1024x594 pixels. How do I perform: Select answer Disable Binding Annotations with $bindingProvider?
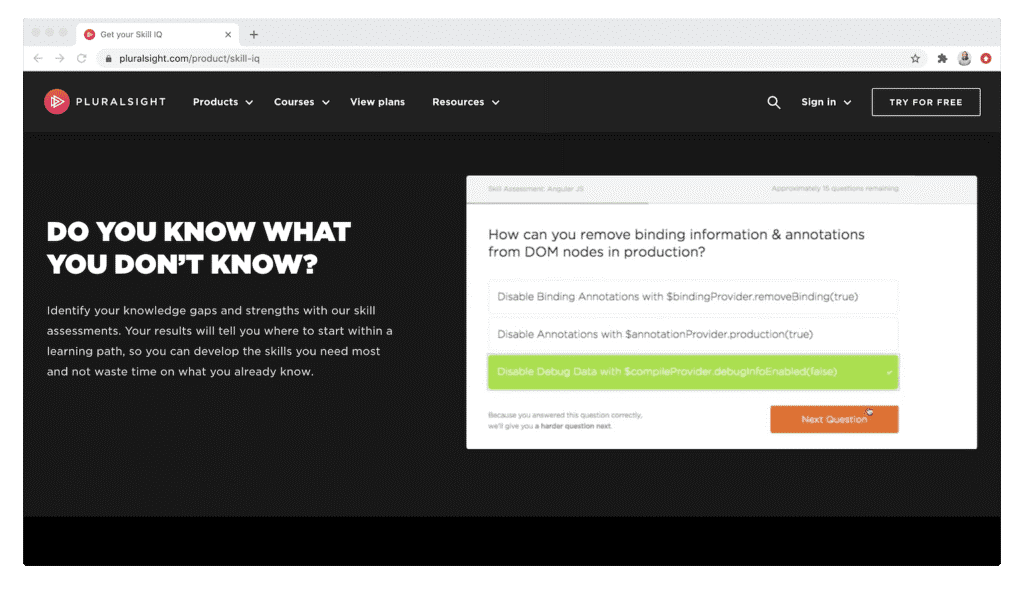(693, 296)
